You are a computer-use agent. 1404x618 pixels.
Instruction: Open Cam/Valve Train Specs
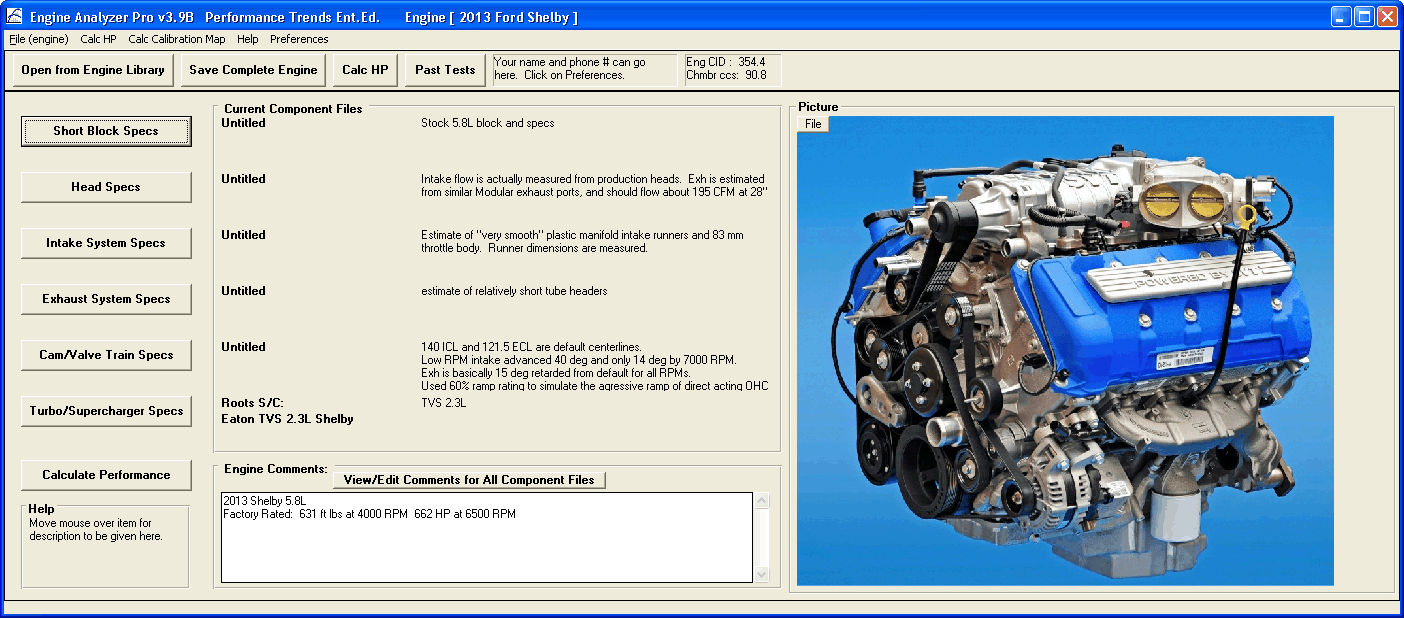click(x=106, y=355)
